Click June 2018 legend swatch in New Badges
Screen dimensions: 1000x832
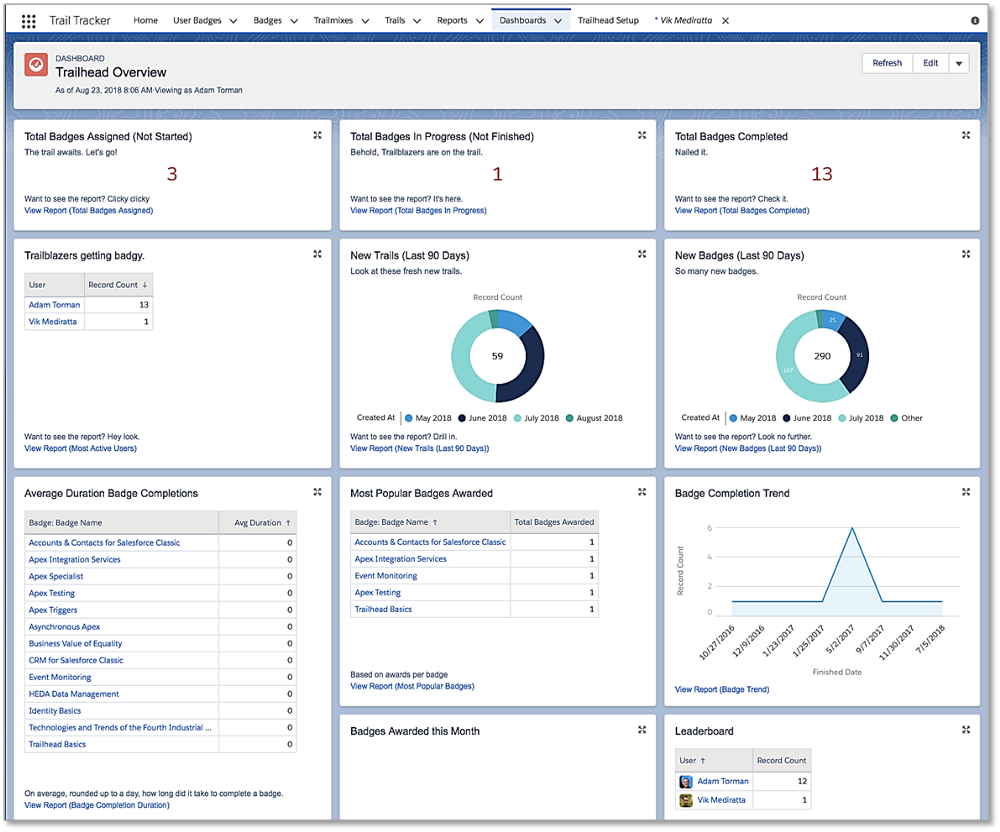click(x=787, y=418)
